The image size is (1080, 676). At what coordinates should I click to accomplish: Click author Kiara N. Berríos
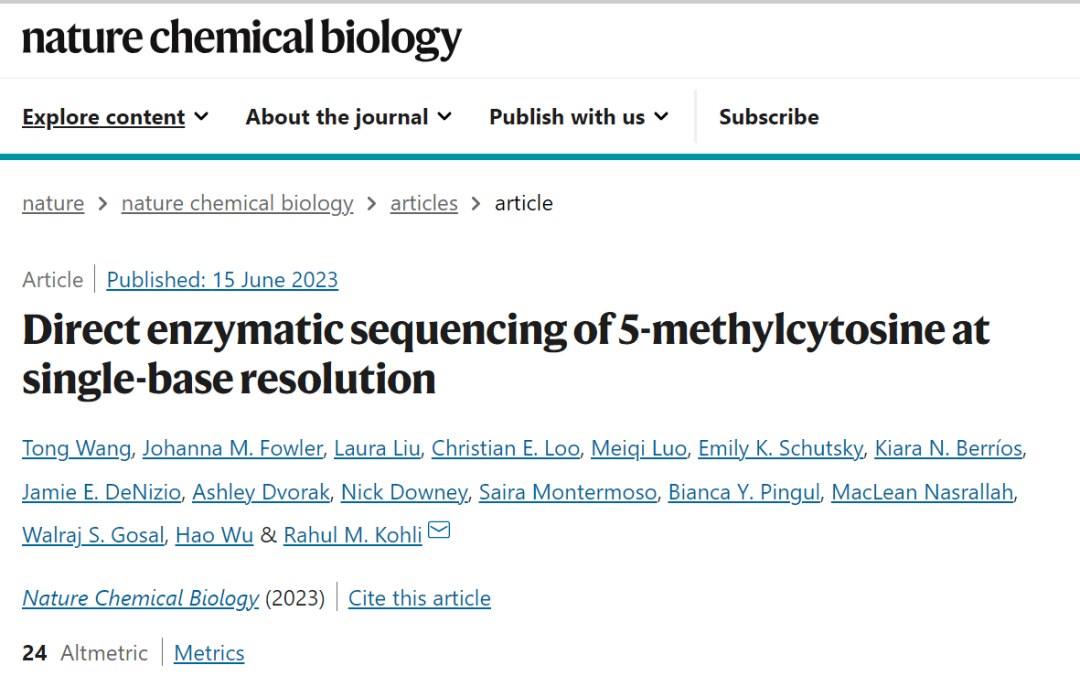(948, 449)
